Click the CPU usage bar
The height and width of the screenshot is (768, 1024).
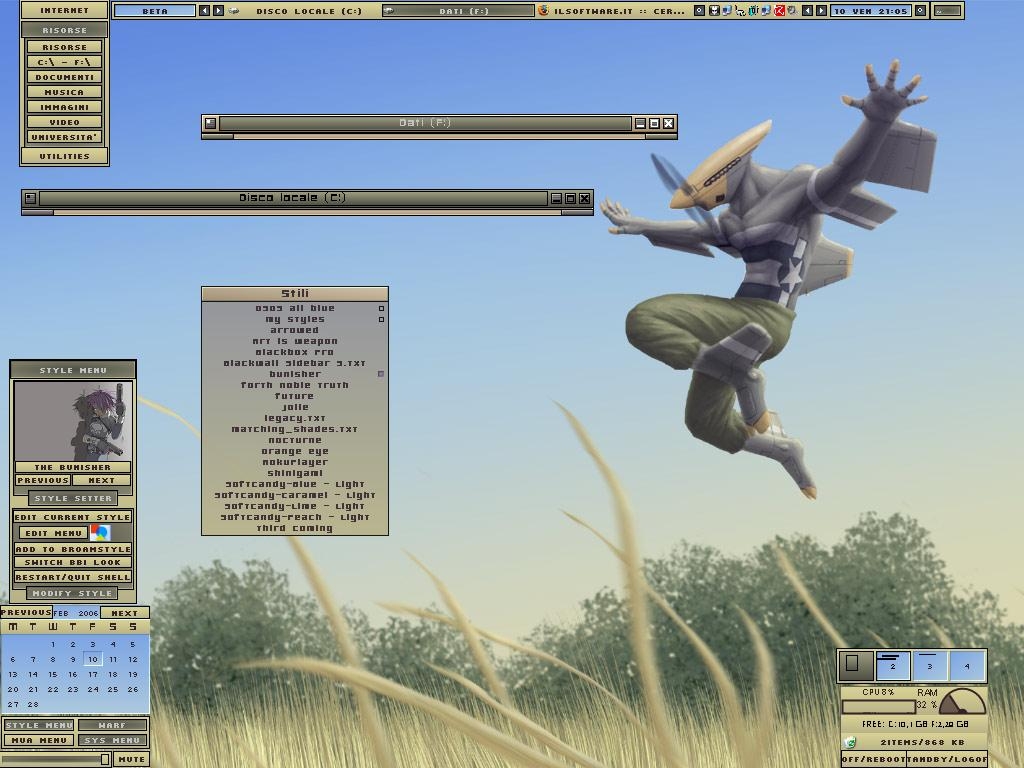tap(878, 707)
